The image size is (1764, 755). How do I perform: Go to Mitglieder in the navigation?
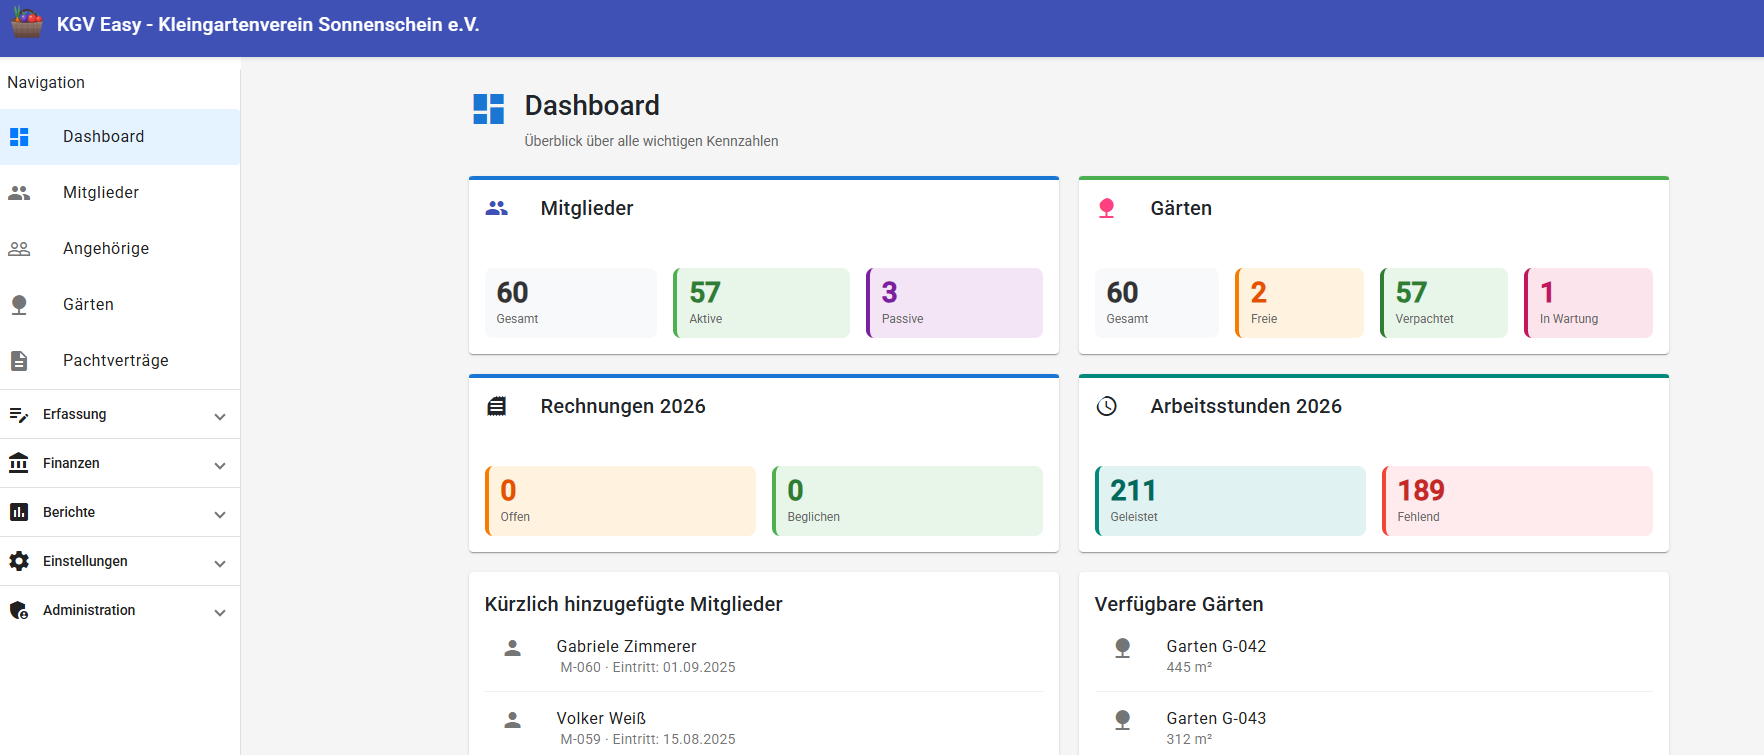[x=120, y=193]
